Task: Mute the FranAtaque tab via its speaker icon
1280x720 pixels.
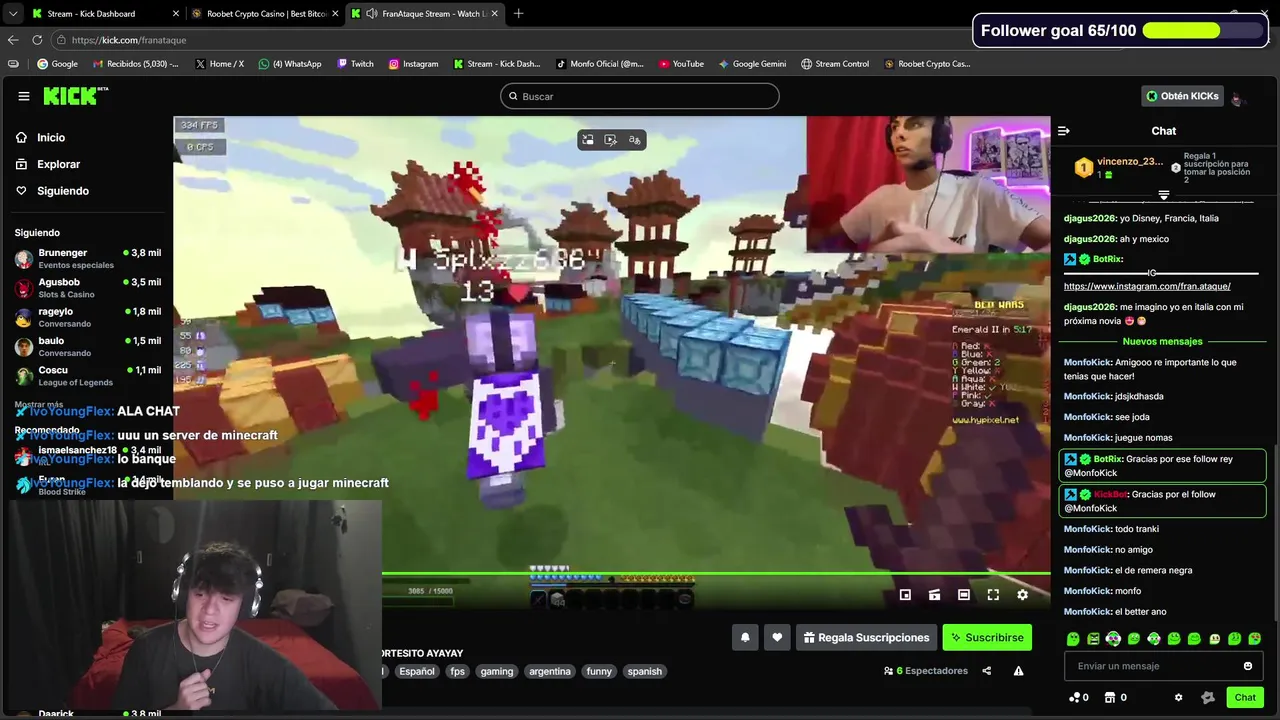Action: point(372,14)
